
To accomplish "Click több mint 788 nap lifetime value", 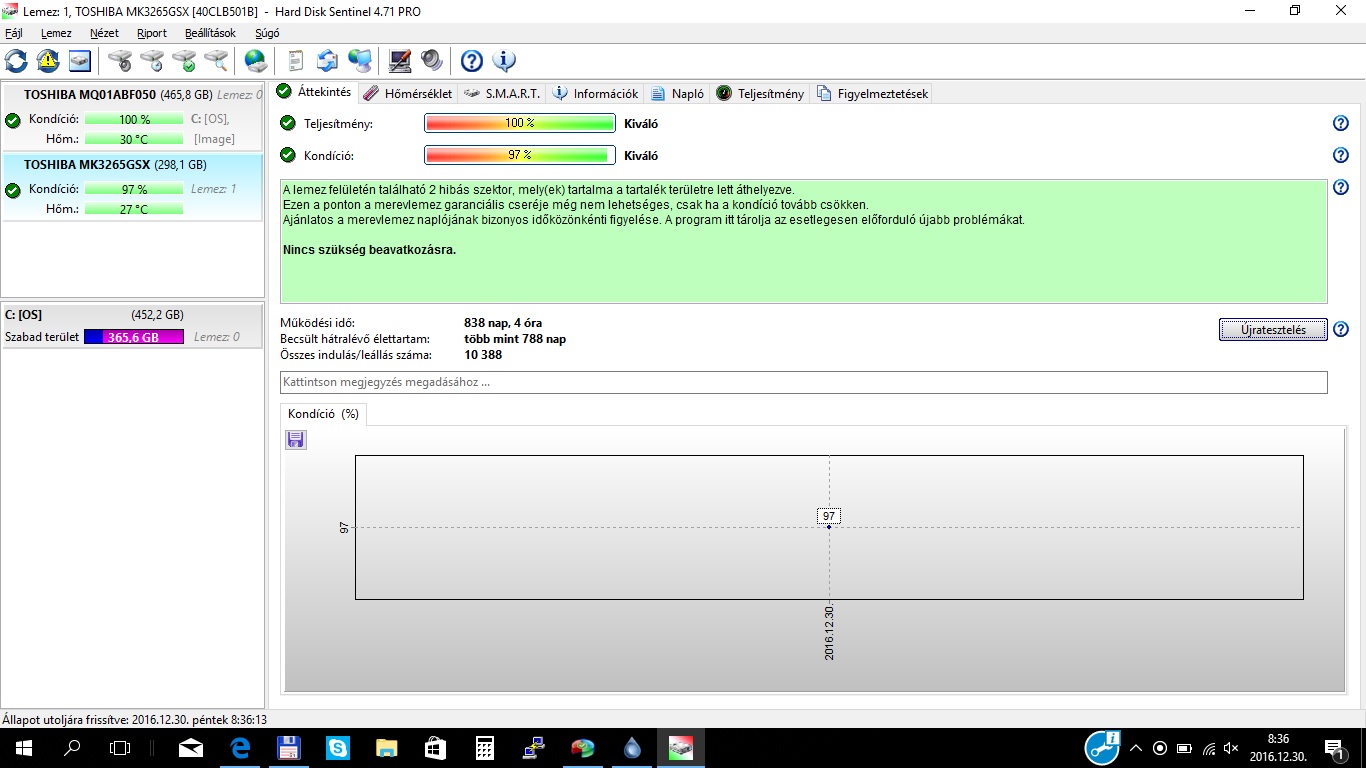I will click(x=515, y=339).
